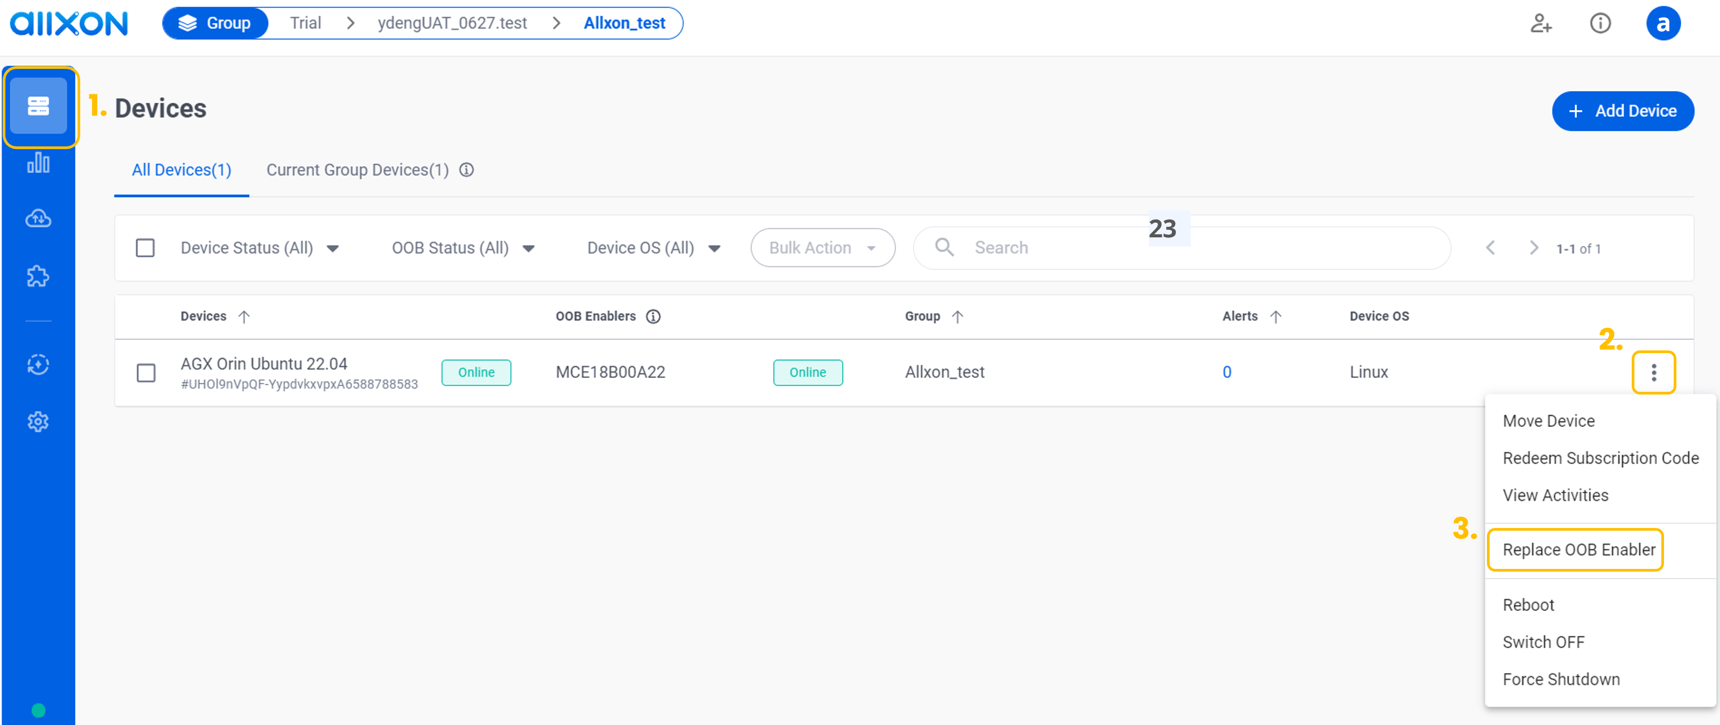Expand the Device Status filter dropdown
The width and height of the screenshot is (1720, 725).
point(259,248)
